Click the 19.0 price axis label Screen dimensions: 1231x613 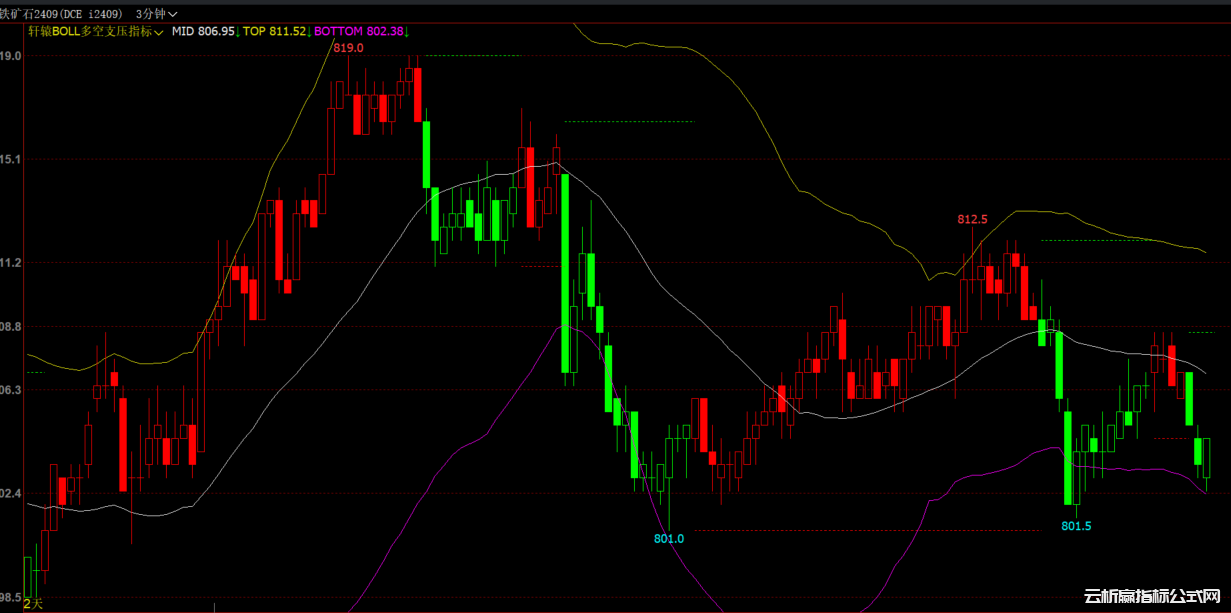pyautogui.click(x=11, y=56)
